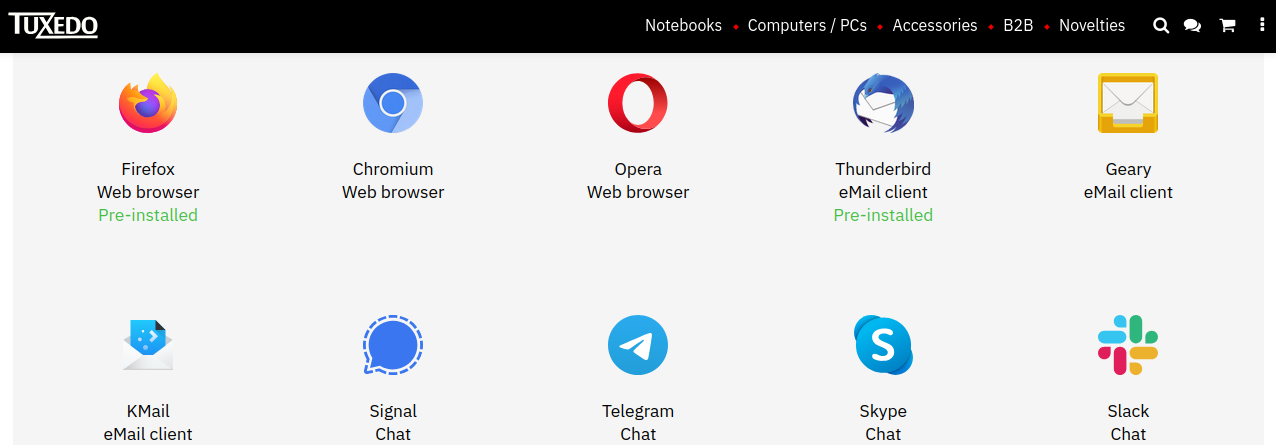
Task: Select the B2B menu item
Action: tap(1018, 26)
